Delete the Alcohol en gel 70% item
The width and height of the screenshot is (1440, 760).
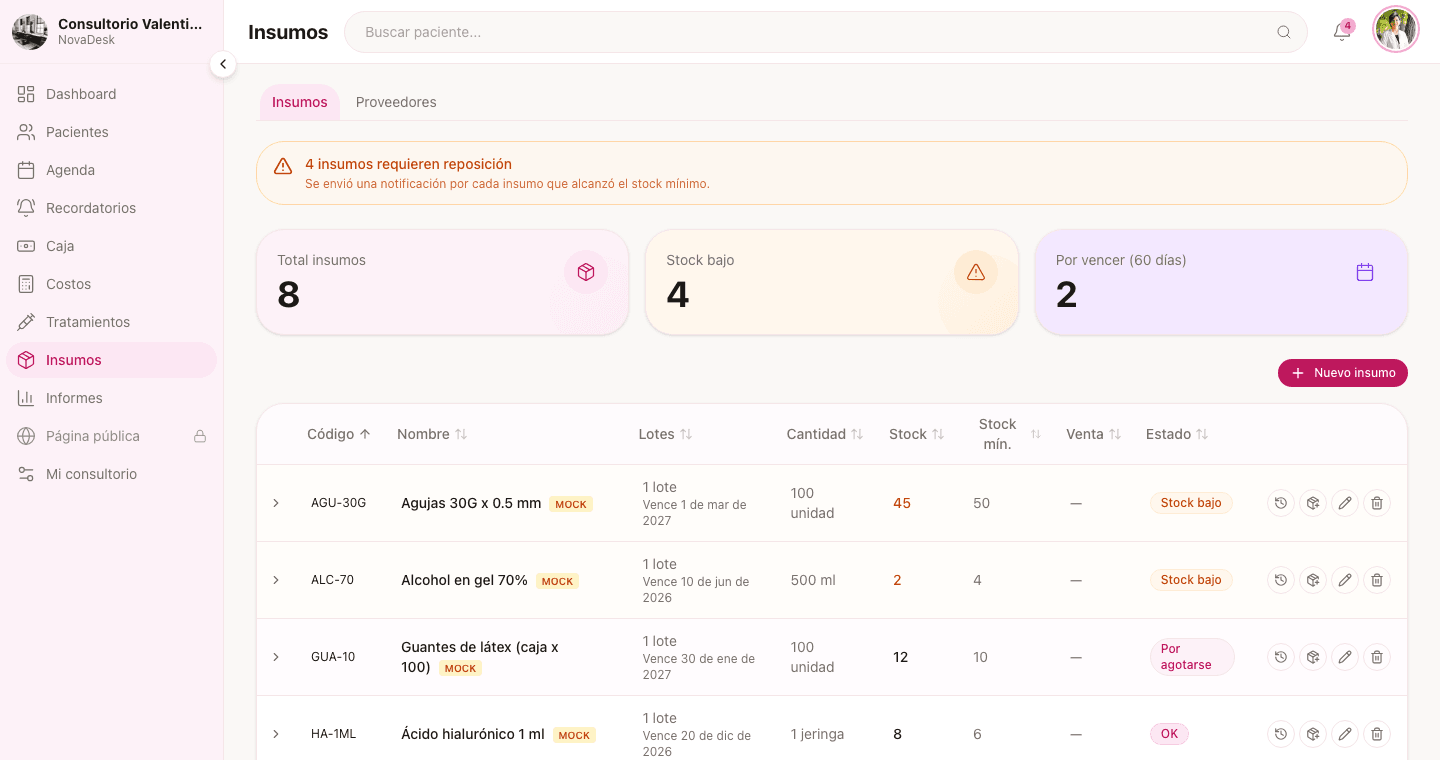click(x=1377, y=580)
